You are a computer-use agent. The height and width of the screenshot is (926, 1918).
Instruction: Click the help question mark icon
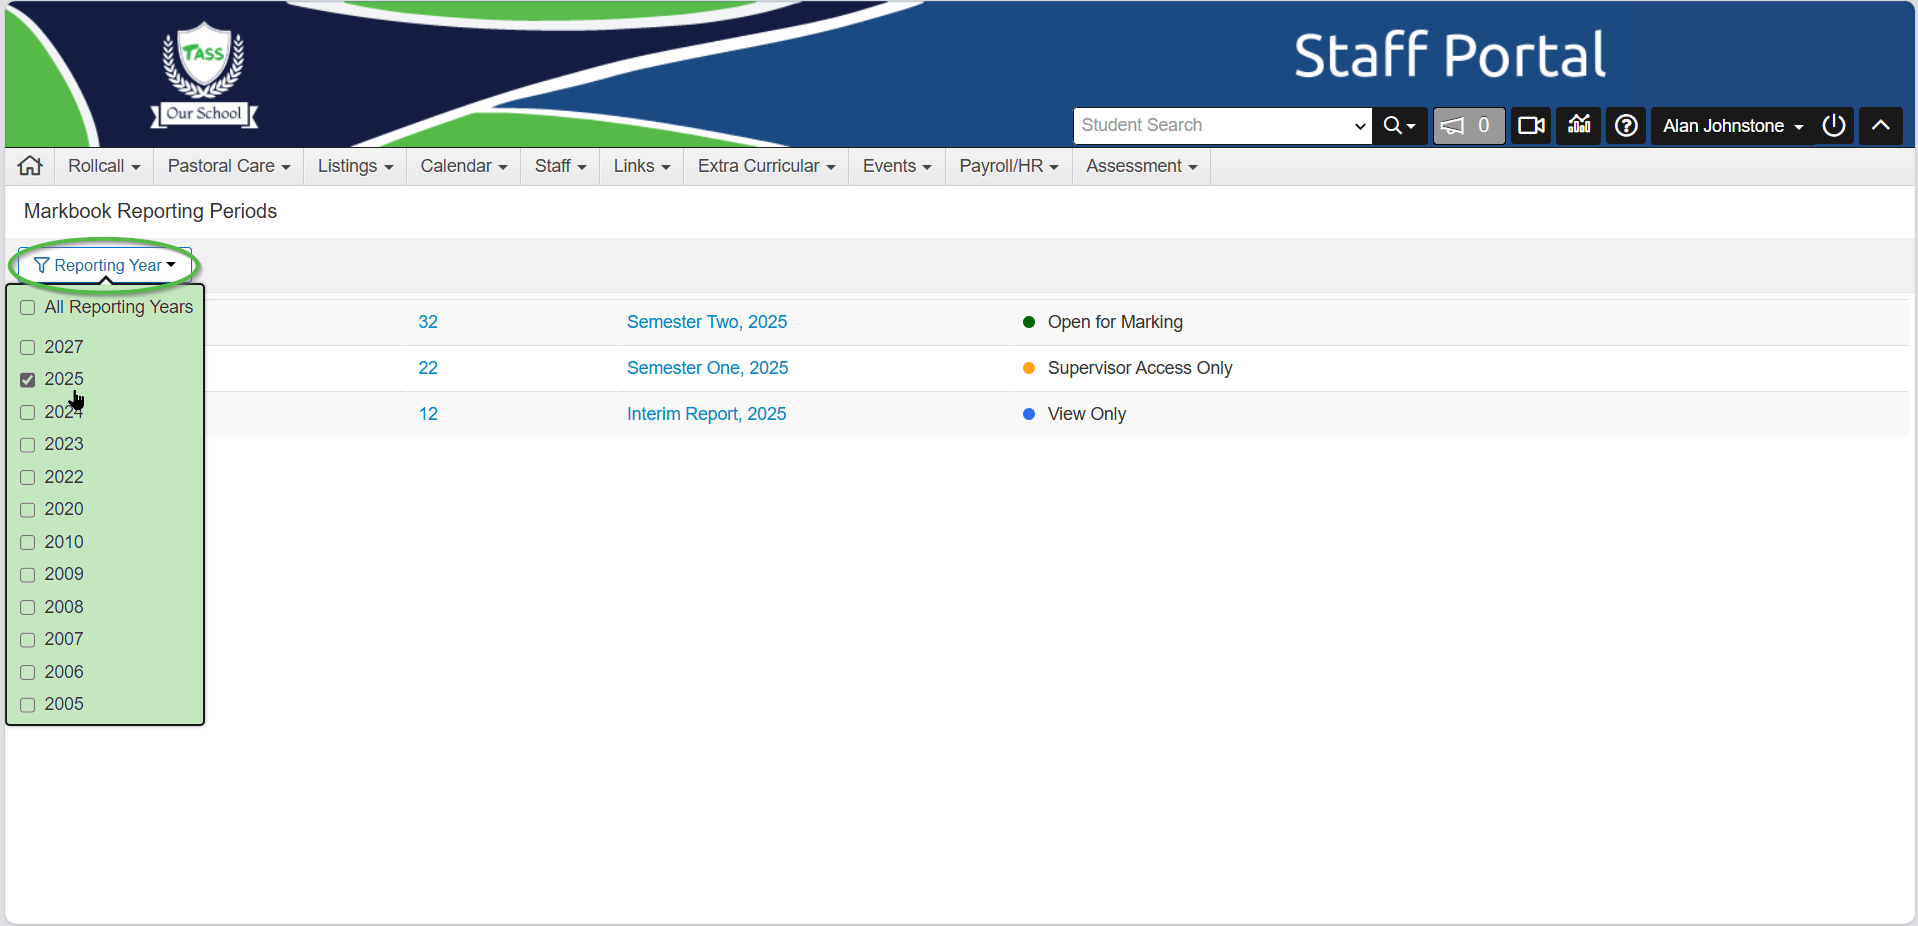pyautogui.click(x=1626, y=126)
